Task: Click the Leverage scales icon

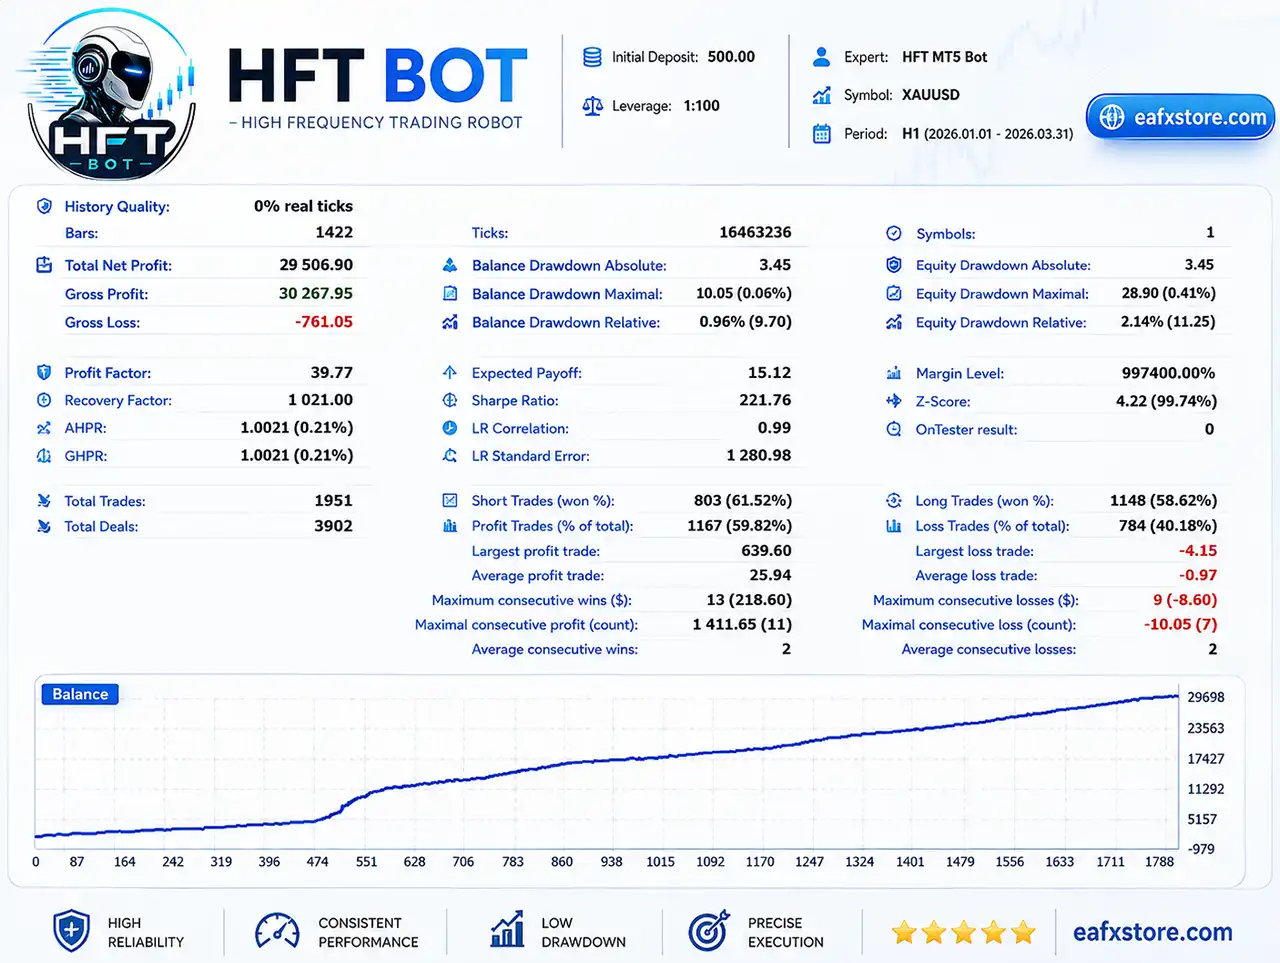Action: click(592, 106)
